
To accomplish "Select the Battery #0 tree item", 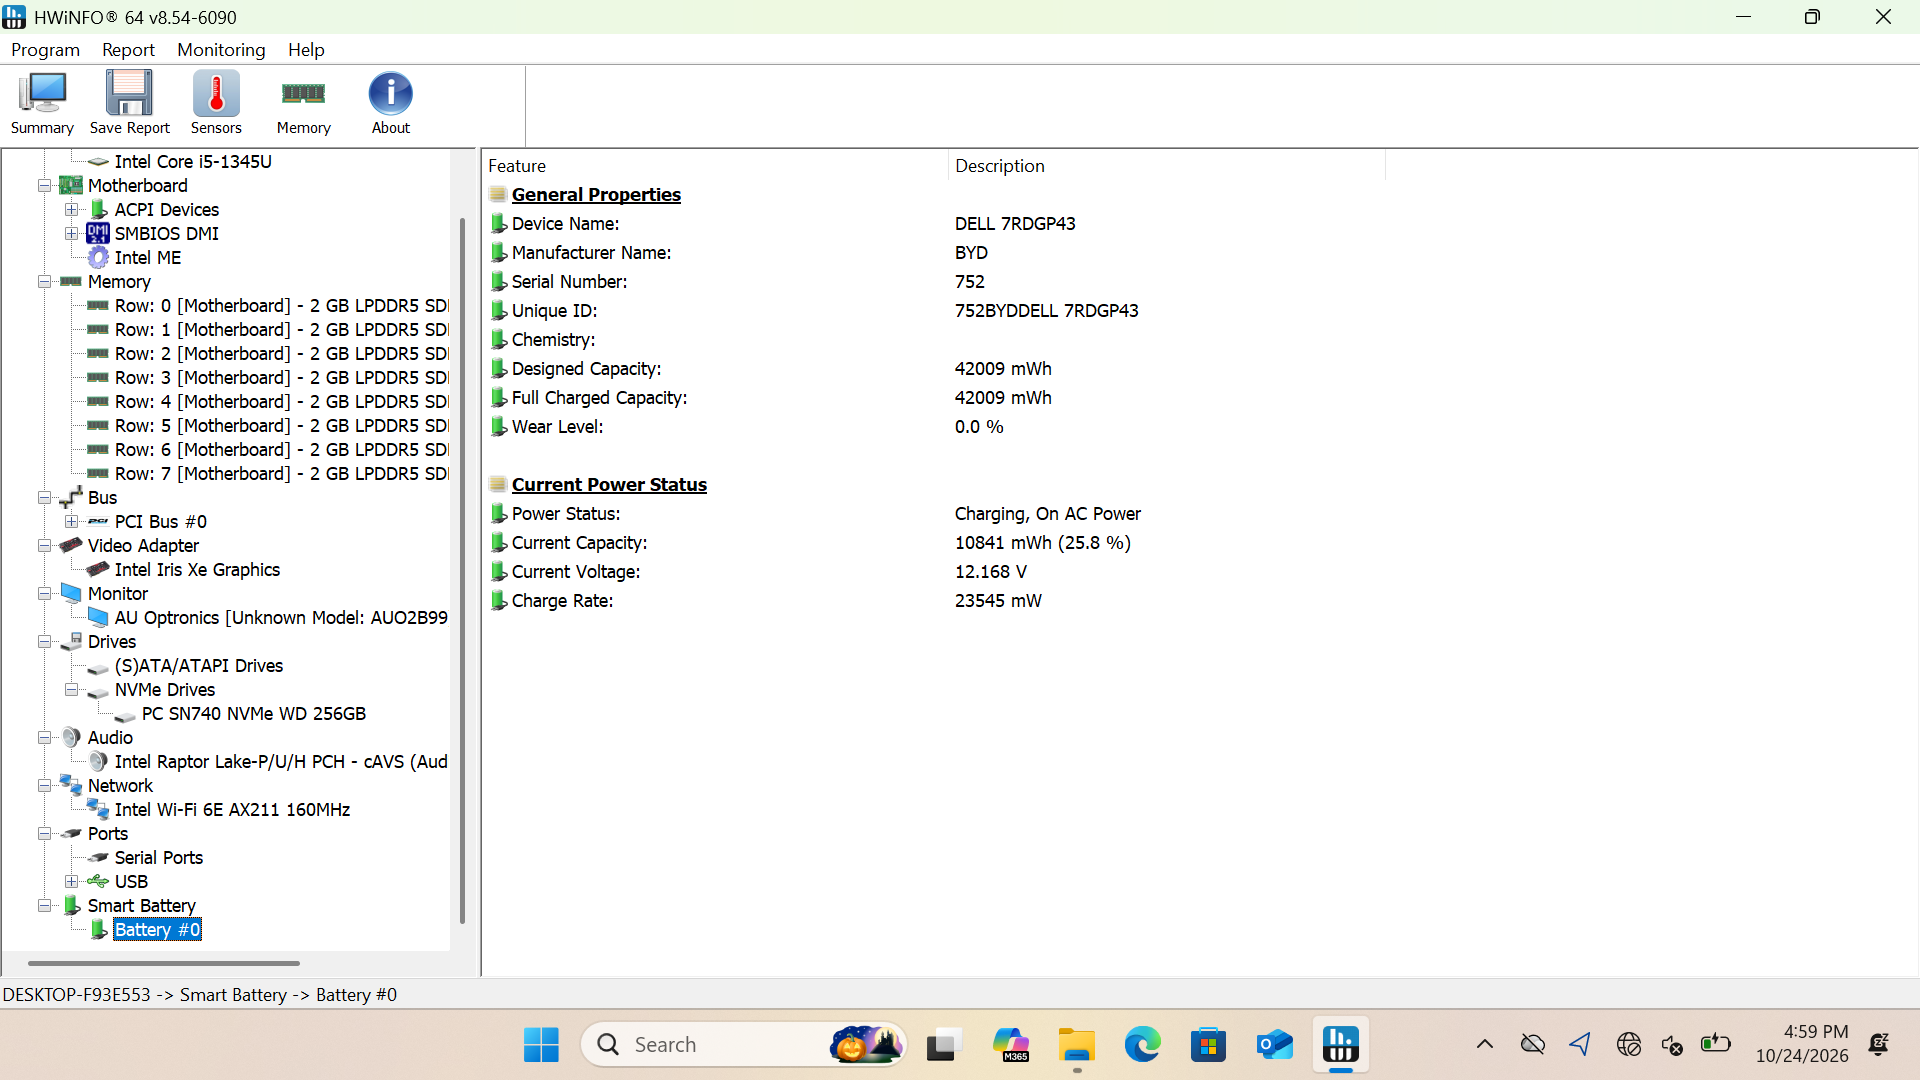I will 158,930.
